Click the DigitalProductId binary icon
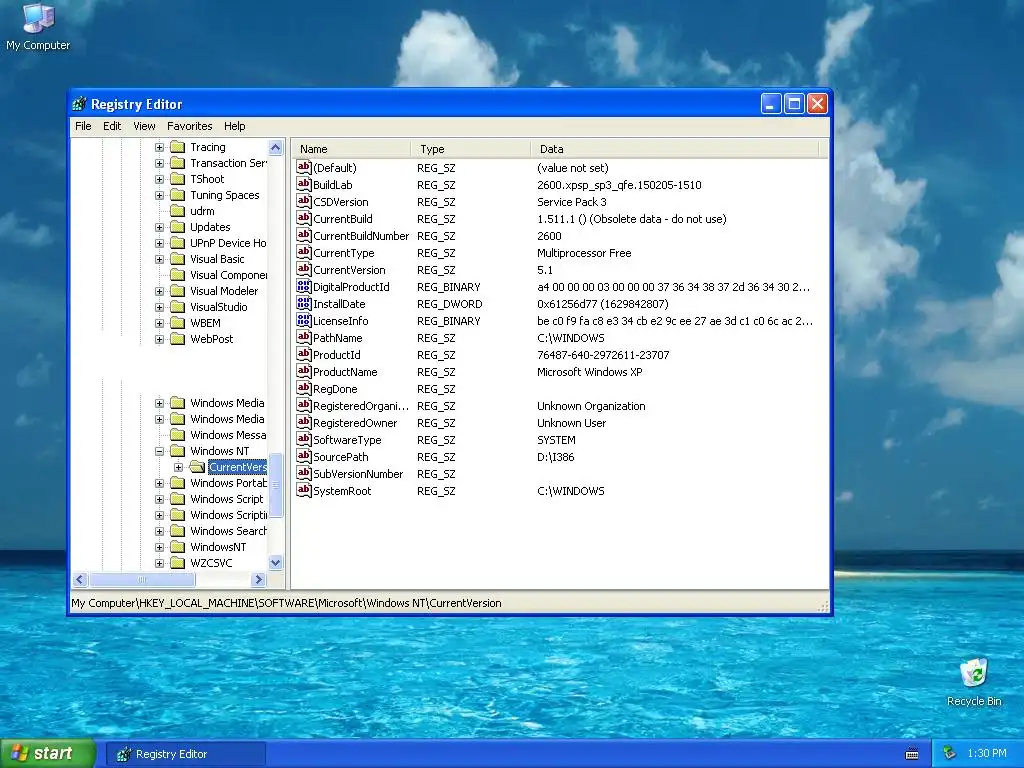Screen dimensions: 1024x768 point(304,286)
